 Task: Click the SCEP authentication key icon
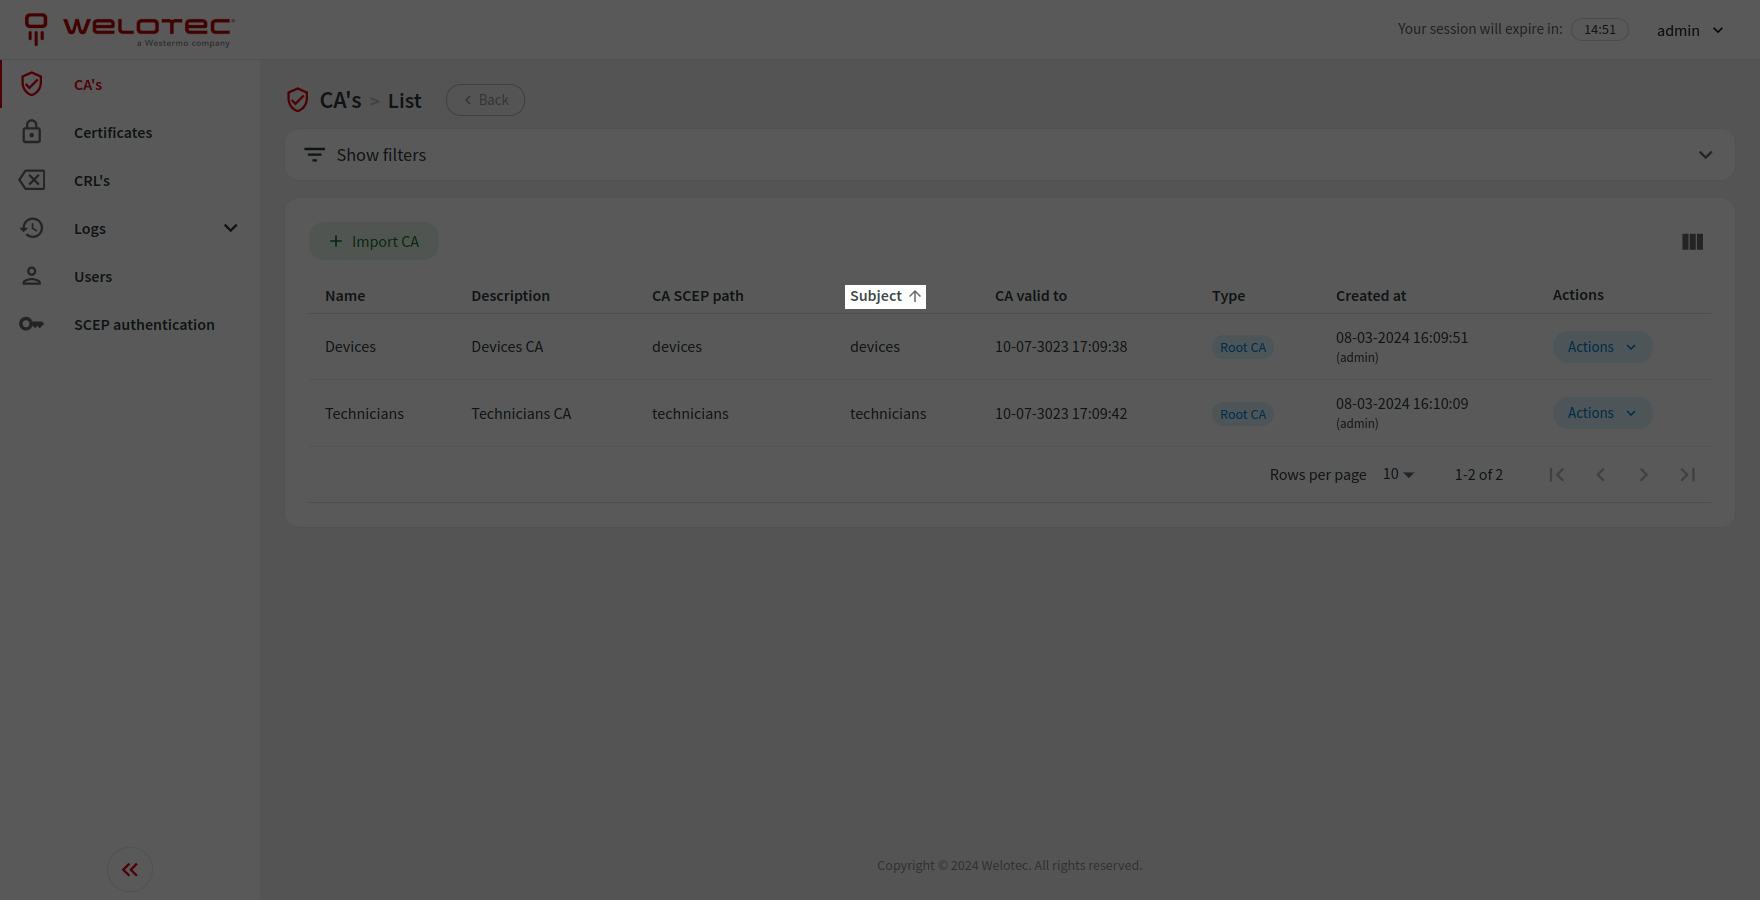[x=32, y=324]
